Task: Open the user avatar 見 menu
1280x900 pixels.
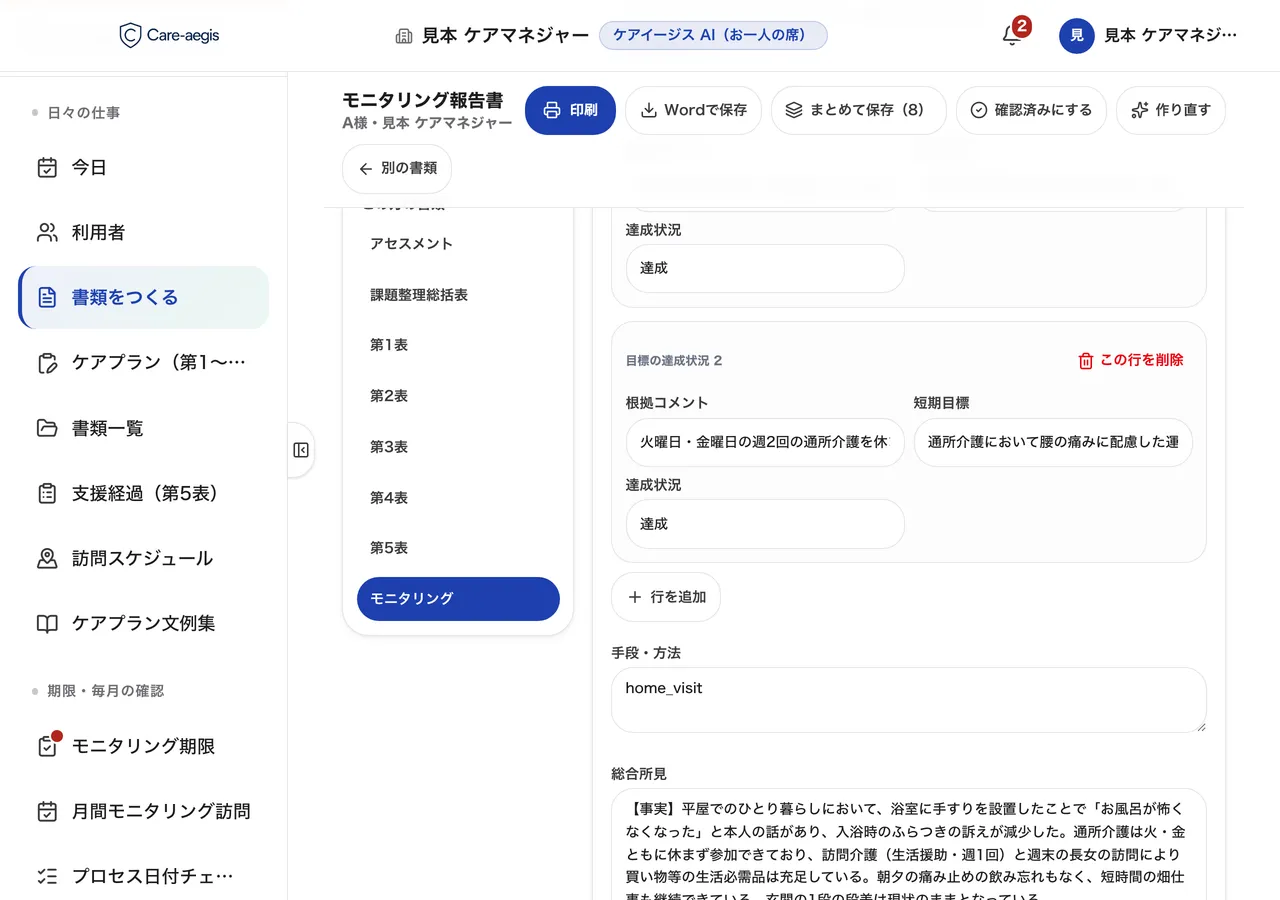Action: coord(1077,36)
